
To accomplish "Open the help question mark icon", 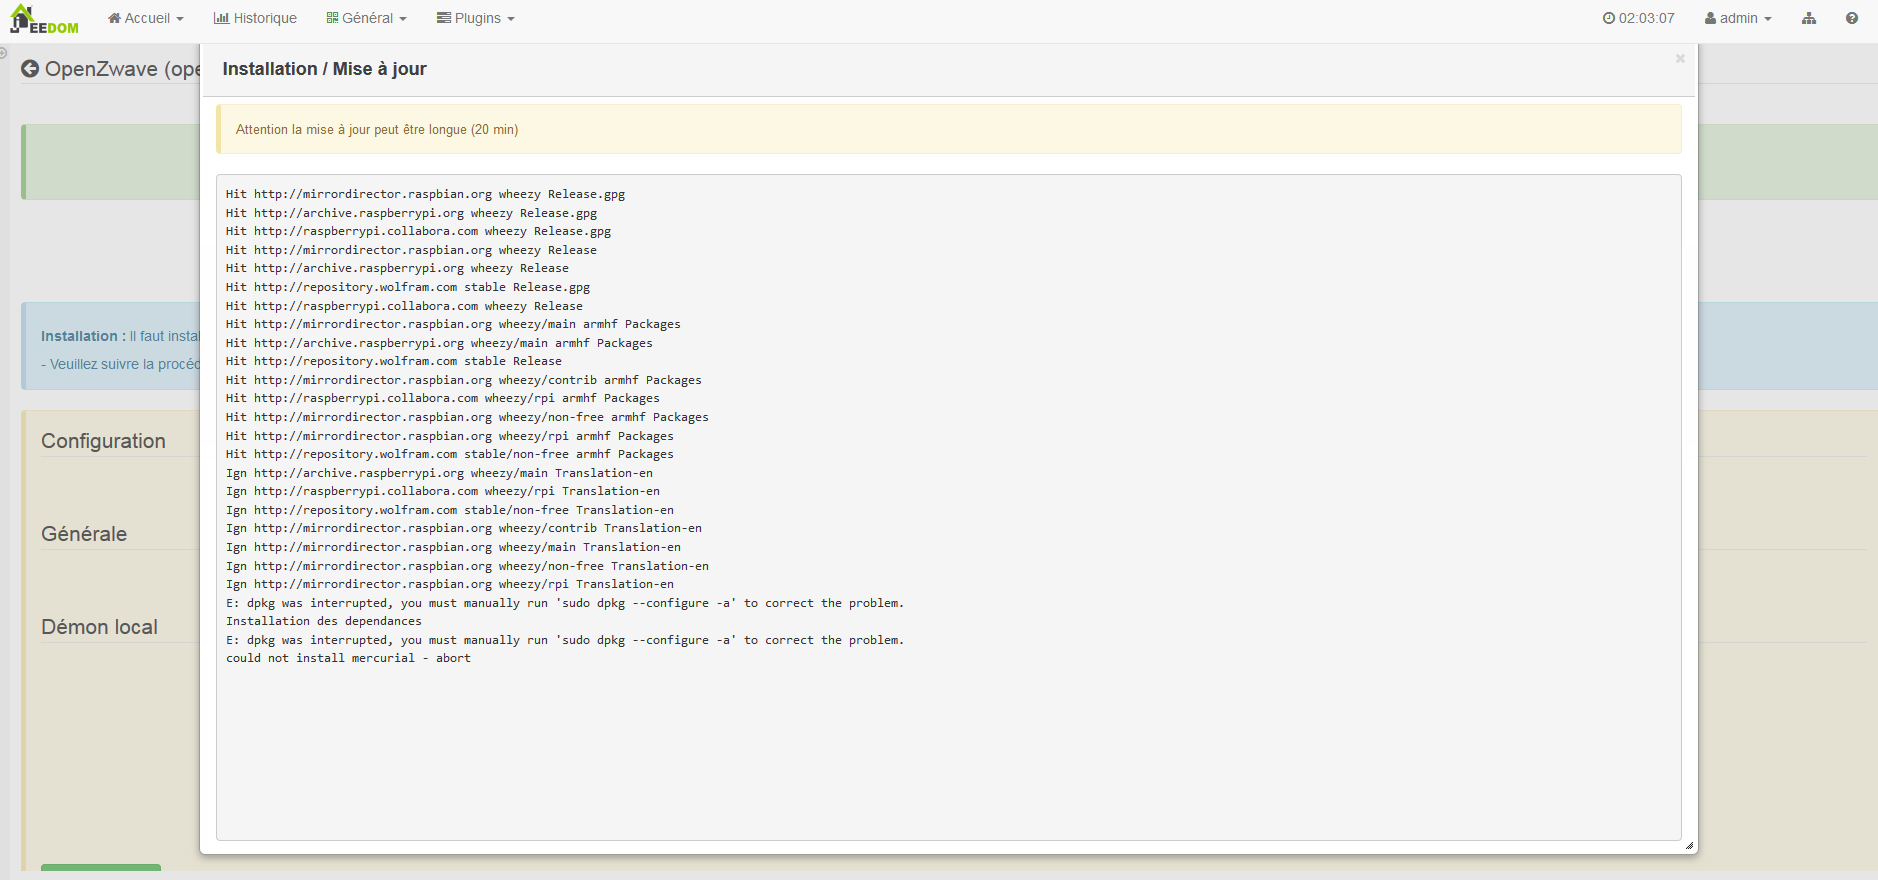I will [1852, 18].
